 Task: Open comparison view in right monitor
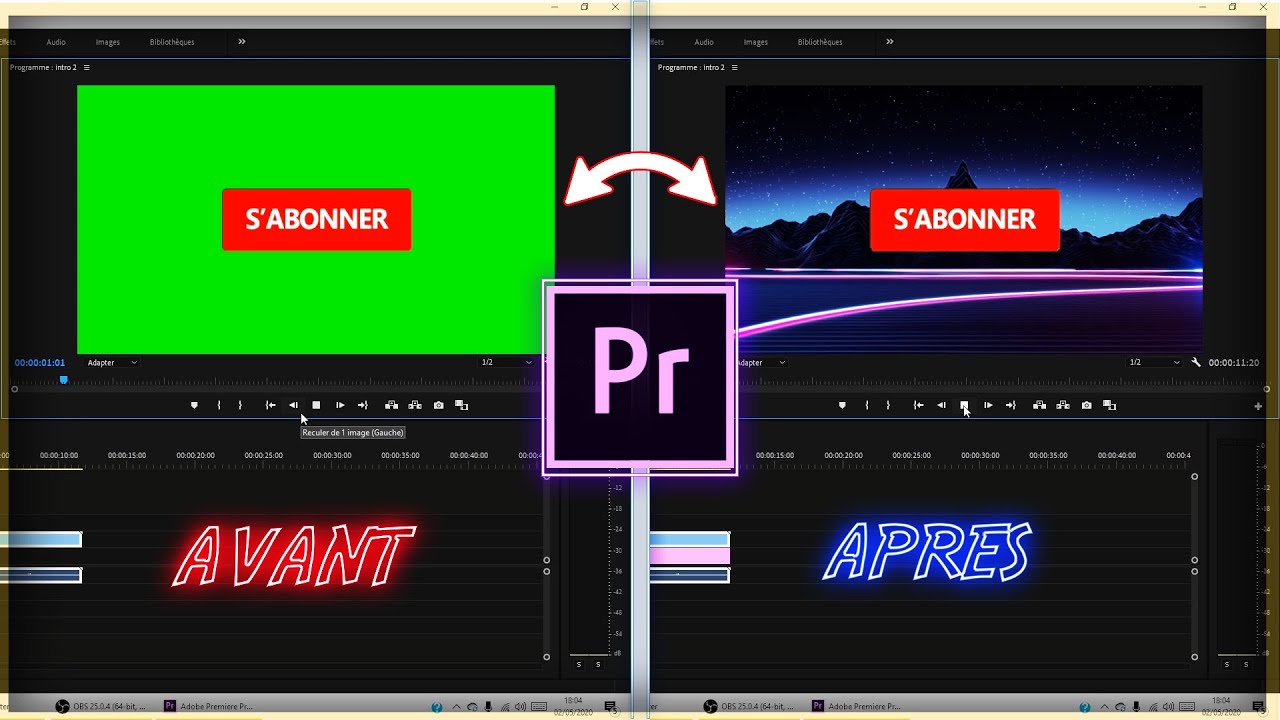pyautogui.click(x=1109, y=405)
